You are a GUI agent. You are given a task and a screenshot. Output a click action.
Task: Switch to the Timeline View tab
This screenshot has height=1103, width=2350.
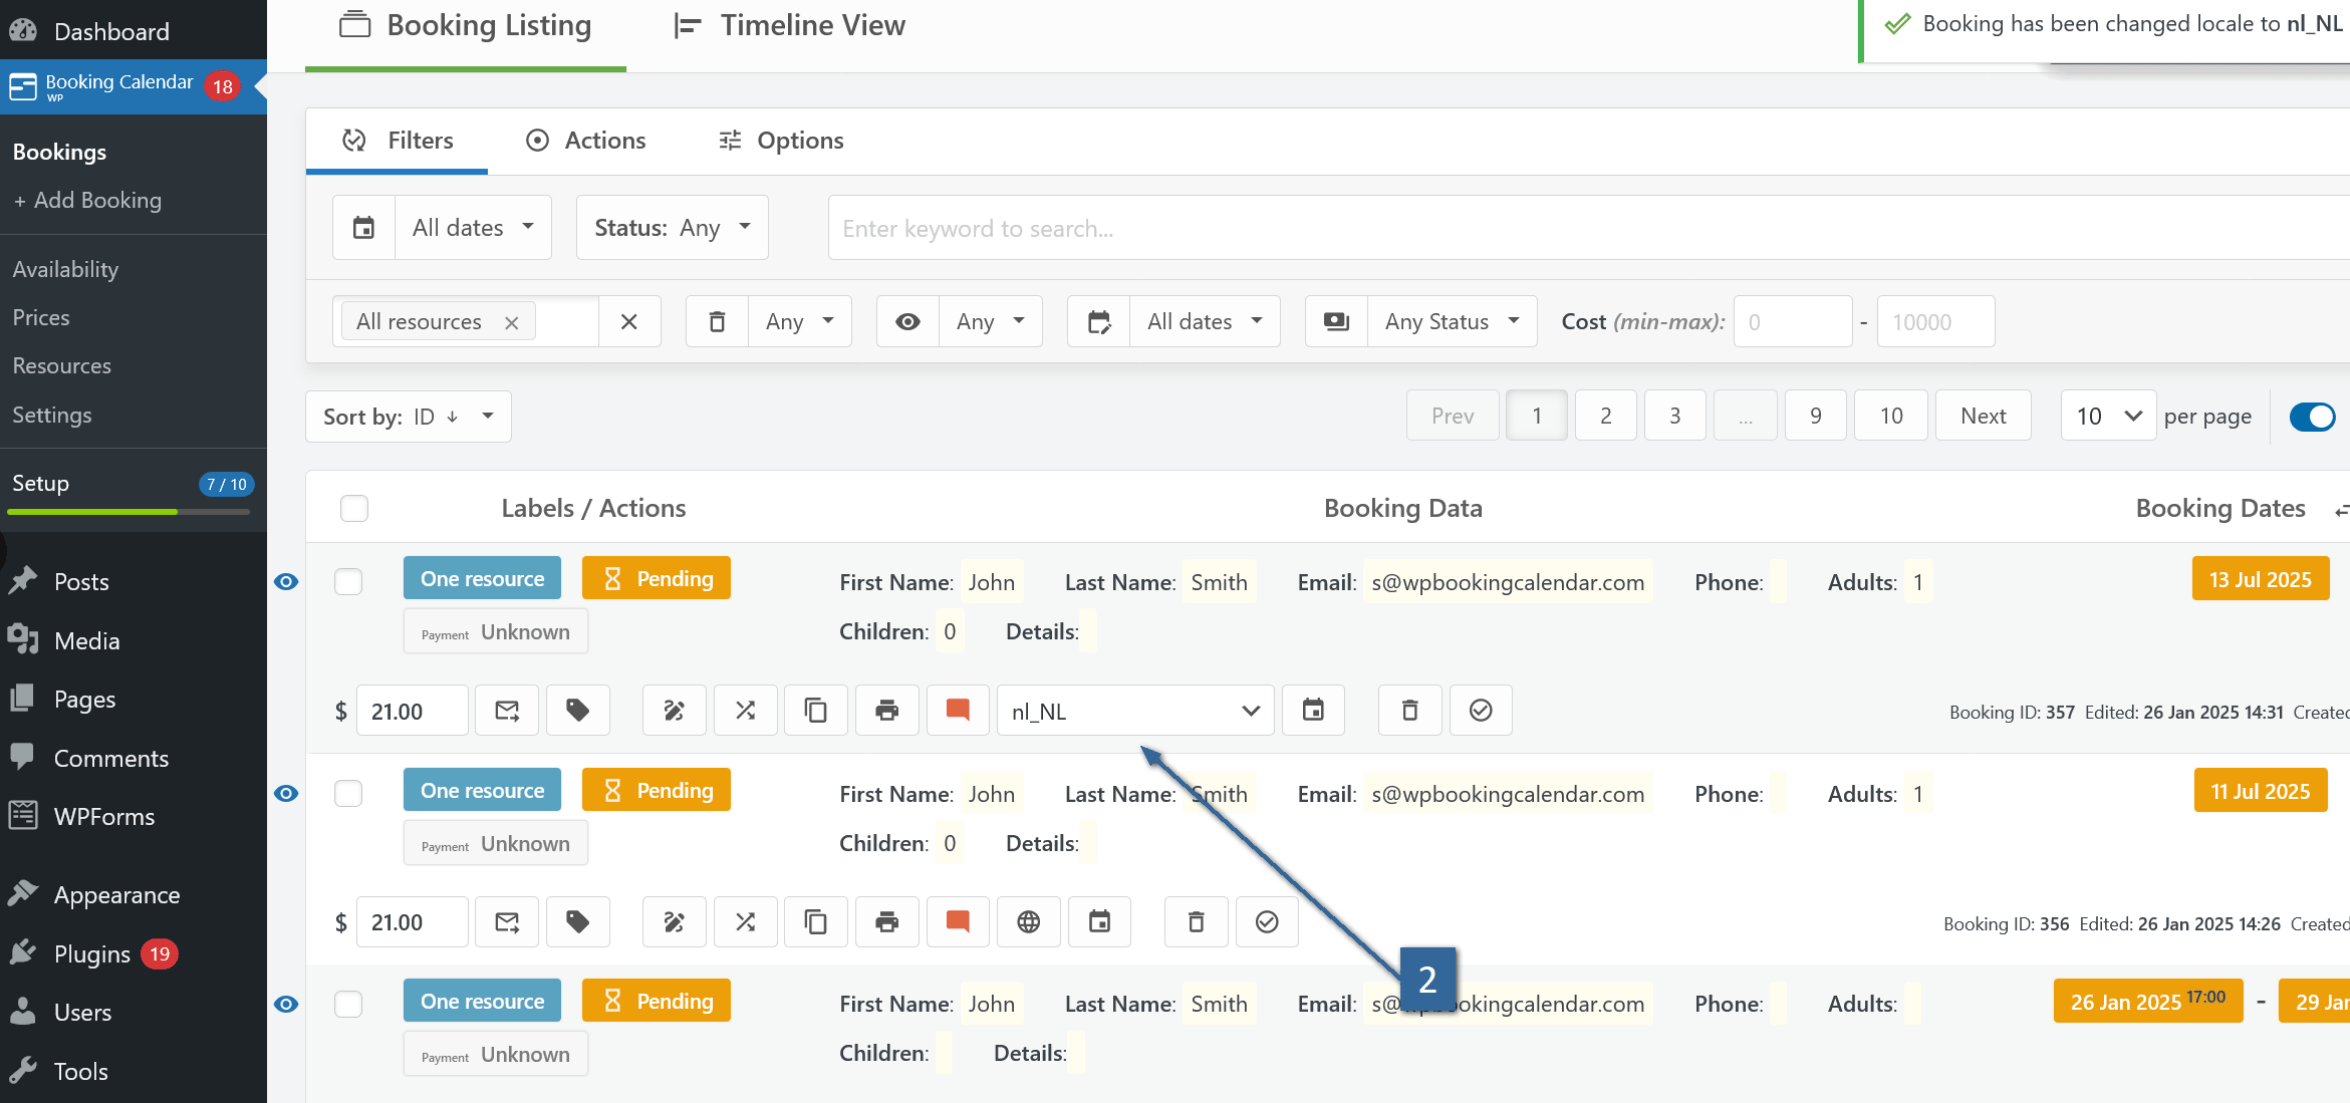790,25
